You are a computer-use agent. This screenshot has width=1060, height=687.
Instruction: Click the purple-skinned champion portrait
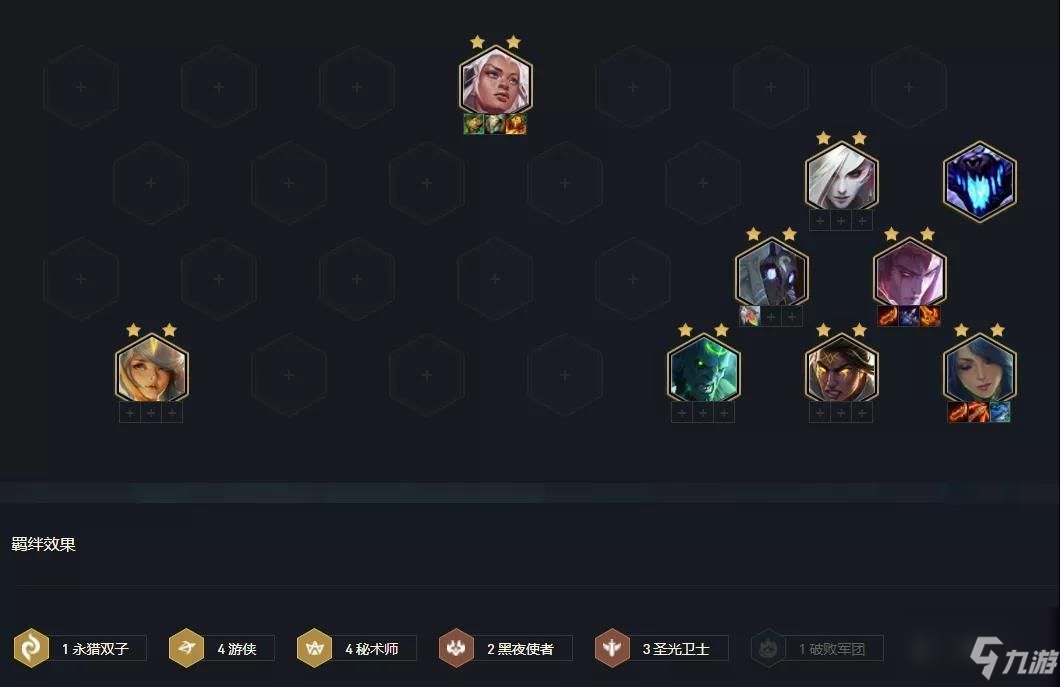click(909, 273)
